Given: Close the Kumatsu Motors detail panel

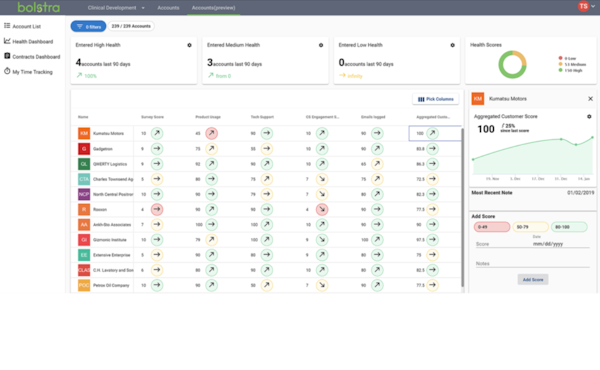Looking at the screenshot, I should coord(590,99).
